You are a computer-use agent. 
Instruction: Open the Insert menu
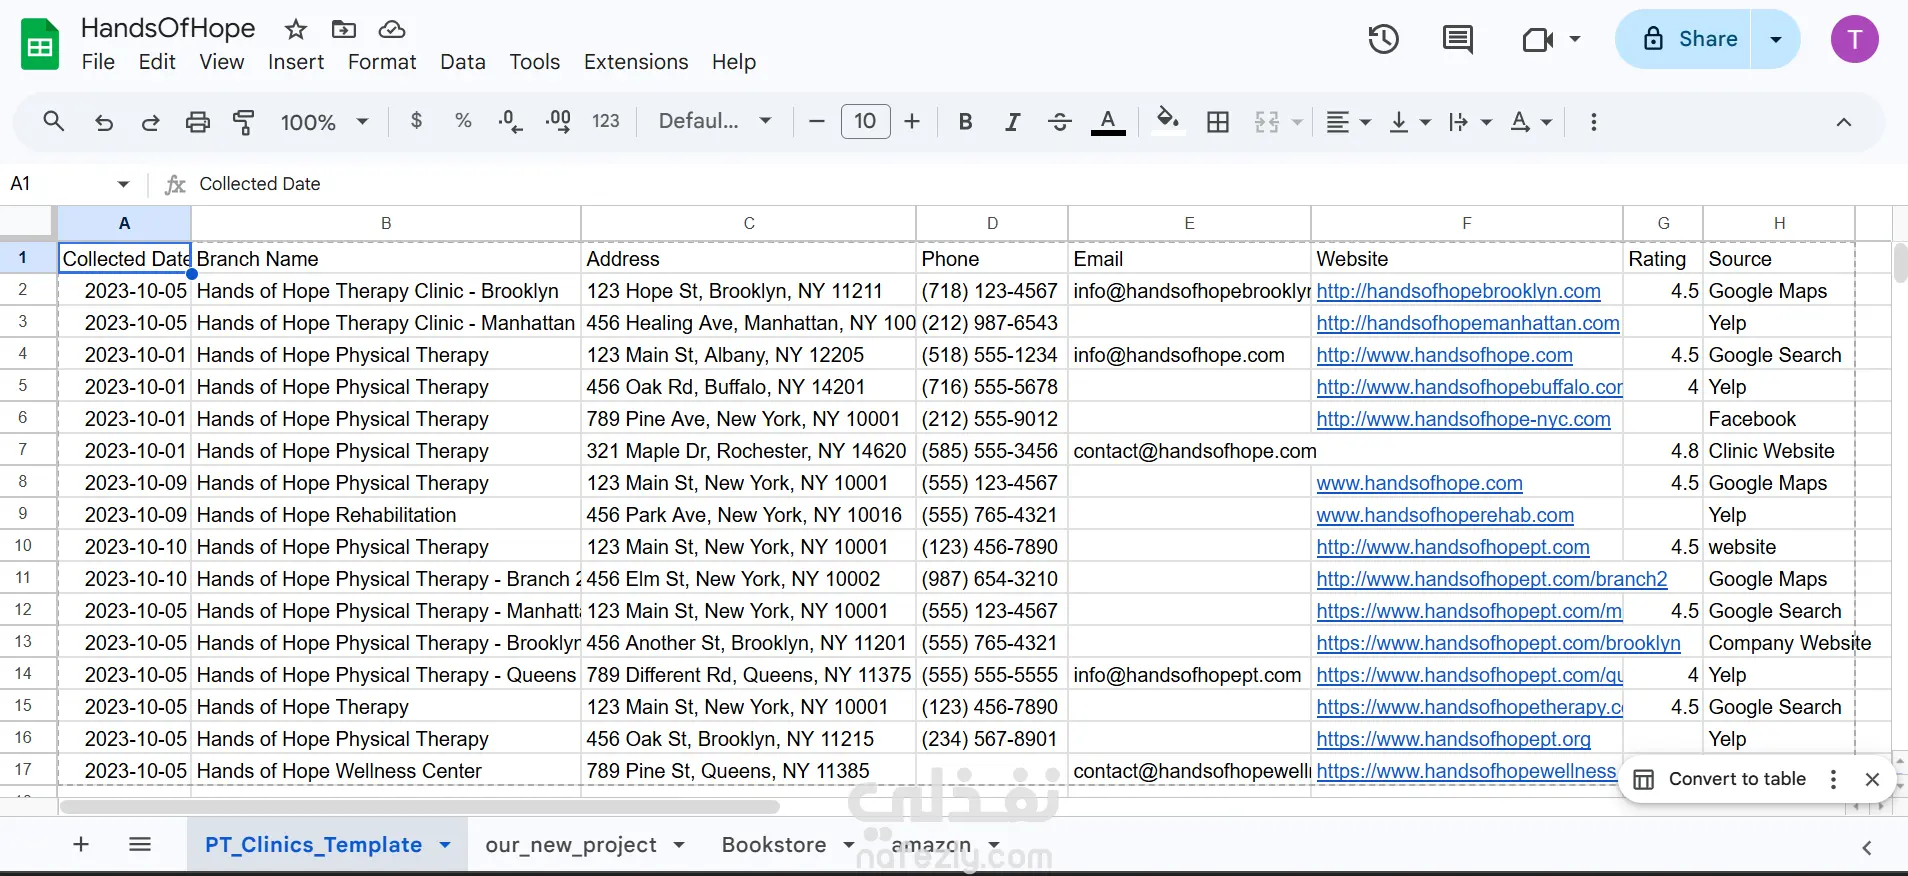pos(296,62)
